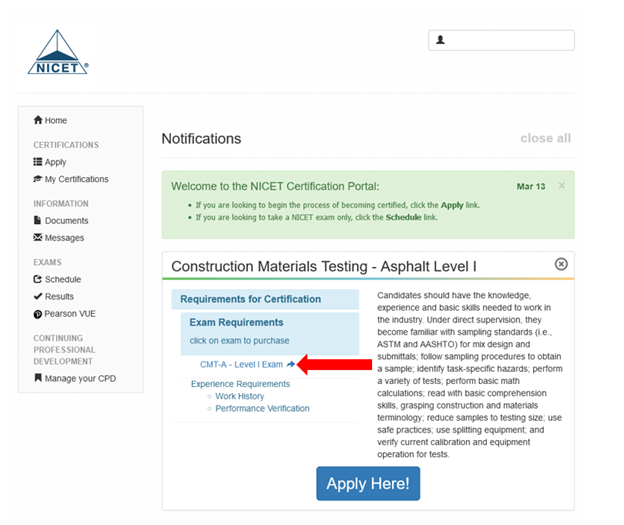
Task: Click bold Apply link in welcome message
Action: (x=452, y=205)
